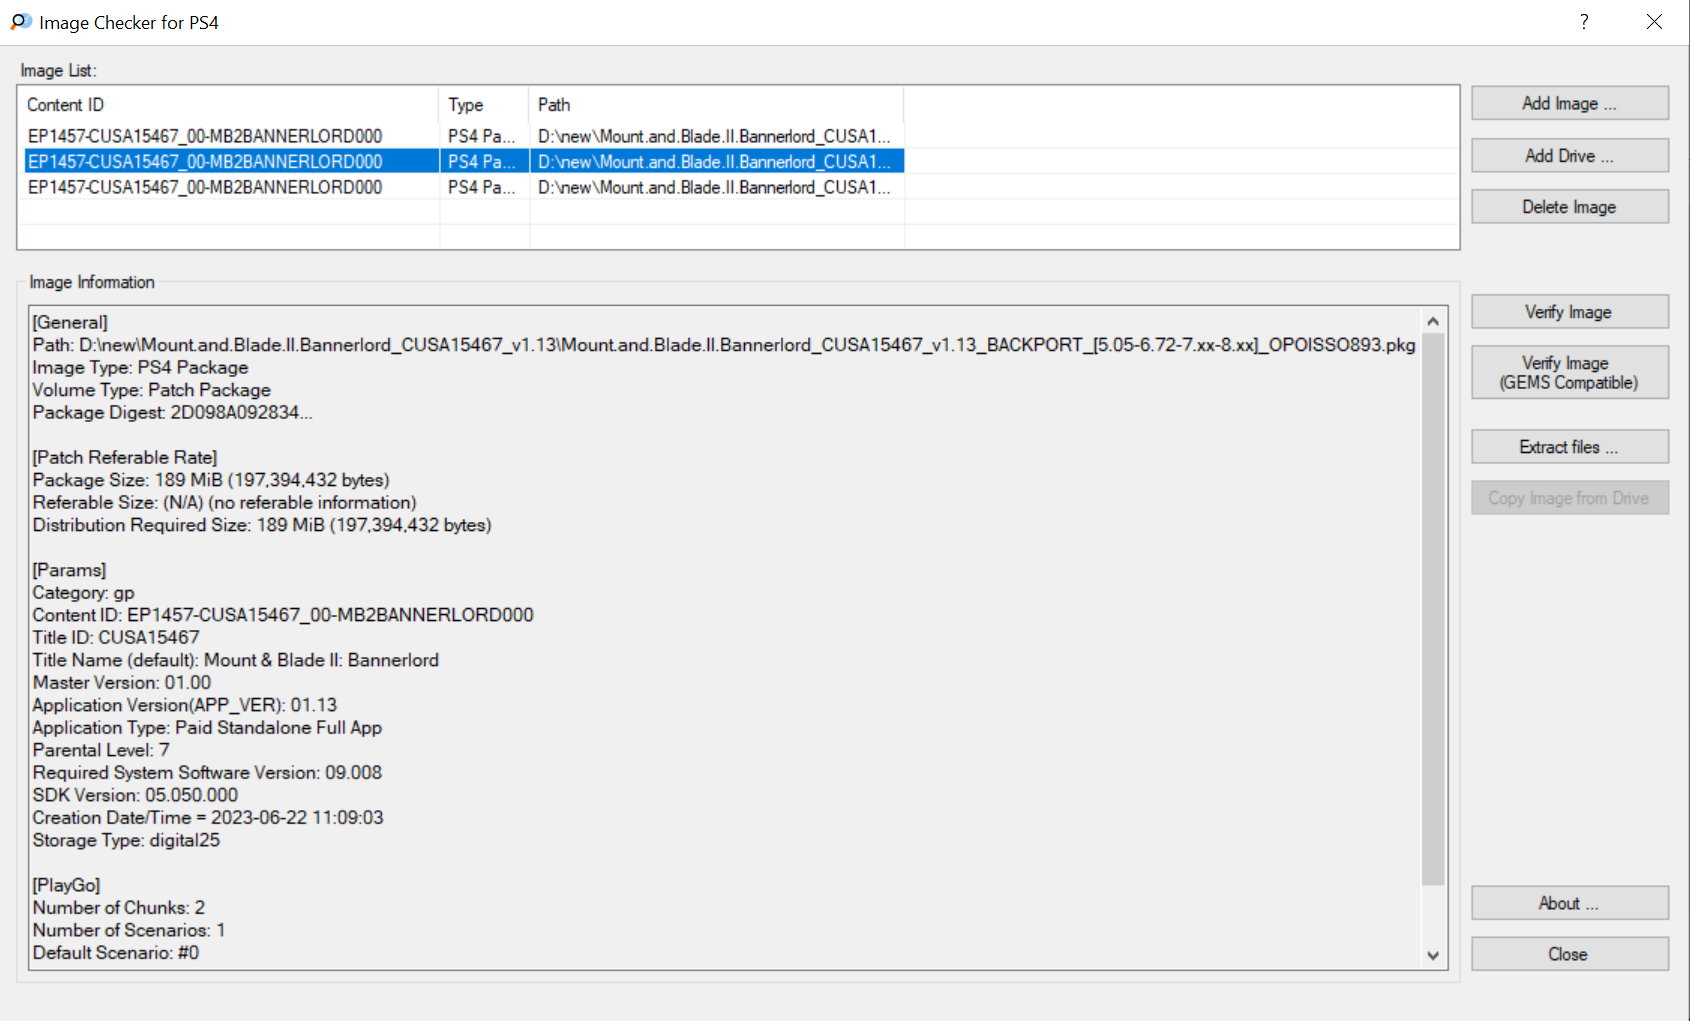Close the Image Checker window
Screen dimensions: 1690x1021
[x=1654, y=22]
